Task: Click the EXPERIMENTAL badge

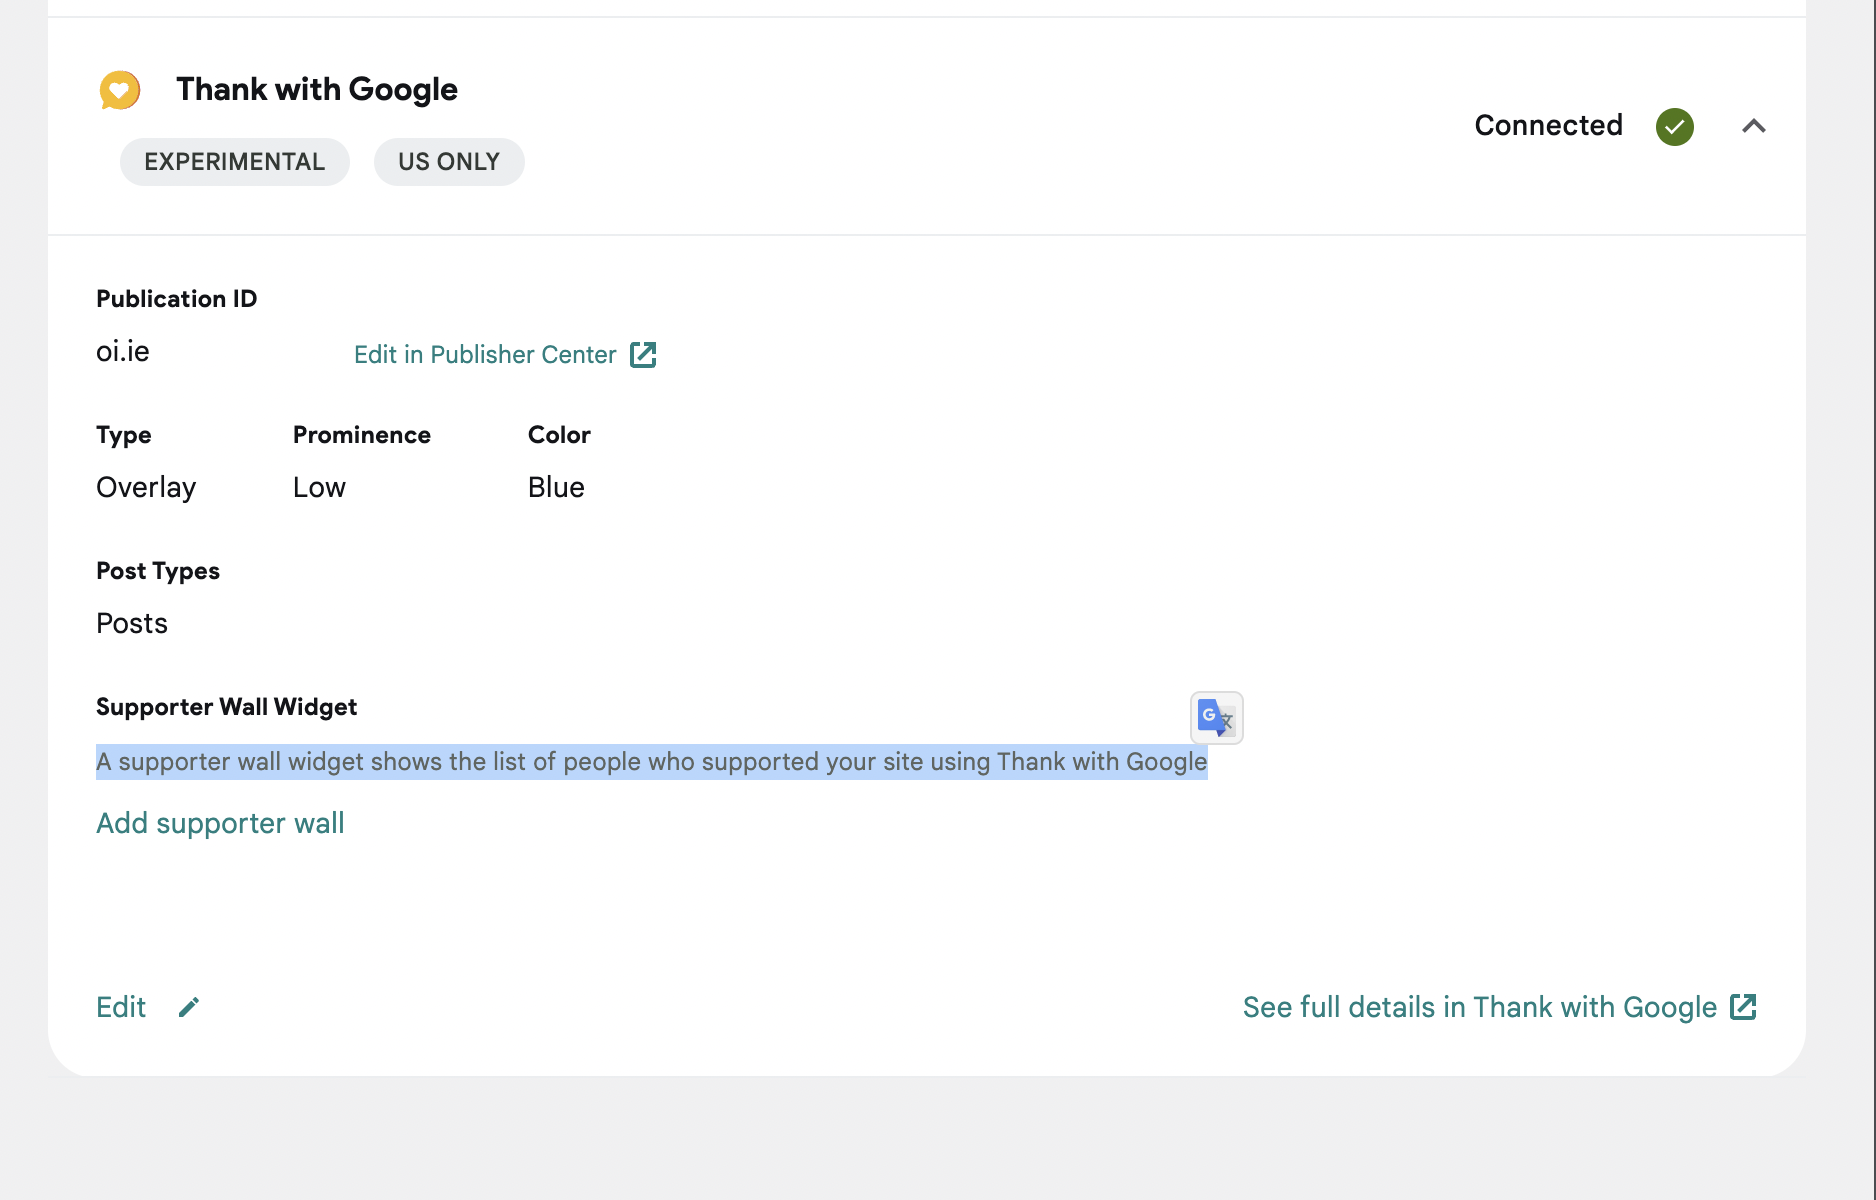Action: click(235, 162)
